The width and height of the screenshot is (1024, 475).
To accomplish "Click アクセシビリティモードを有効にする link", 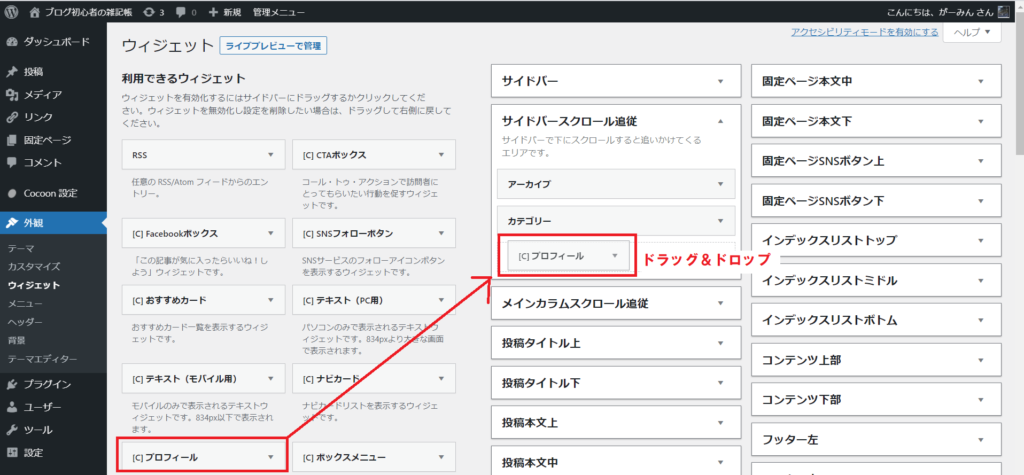I will point(865,32).
